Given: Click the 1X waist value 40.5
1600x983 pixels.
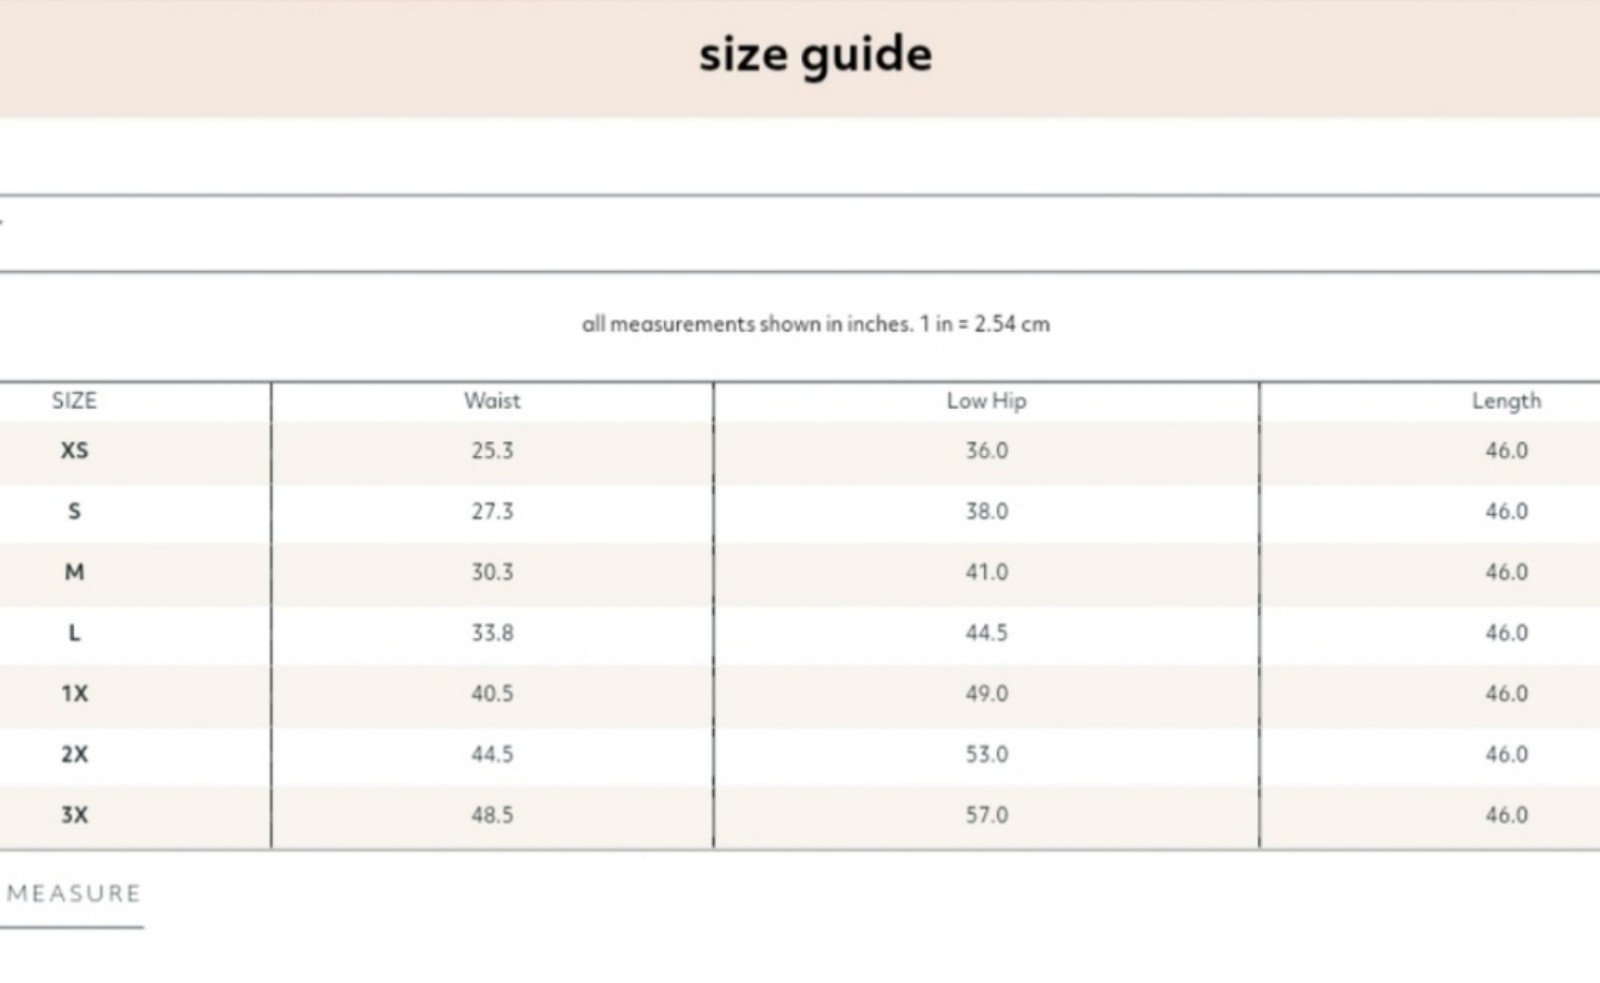Looking at the screenshot, I should click(x=492, y=694).
